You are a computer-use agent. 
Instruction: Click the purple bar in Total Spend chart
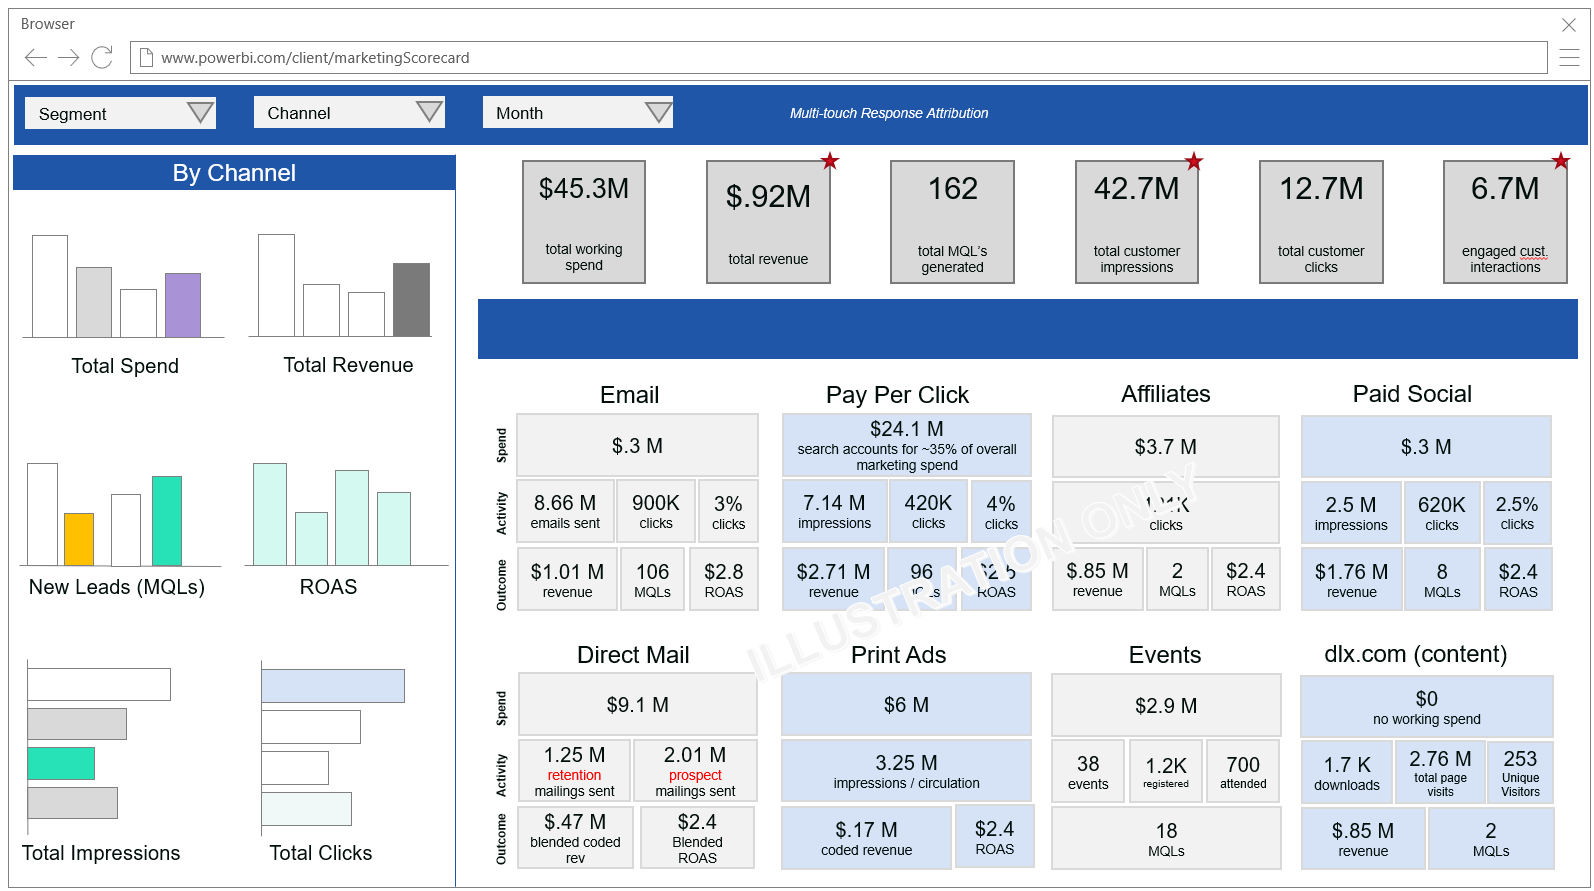click(183, 305)
